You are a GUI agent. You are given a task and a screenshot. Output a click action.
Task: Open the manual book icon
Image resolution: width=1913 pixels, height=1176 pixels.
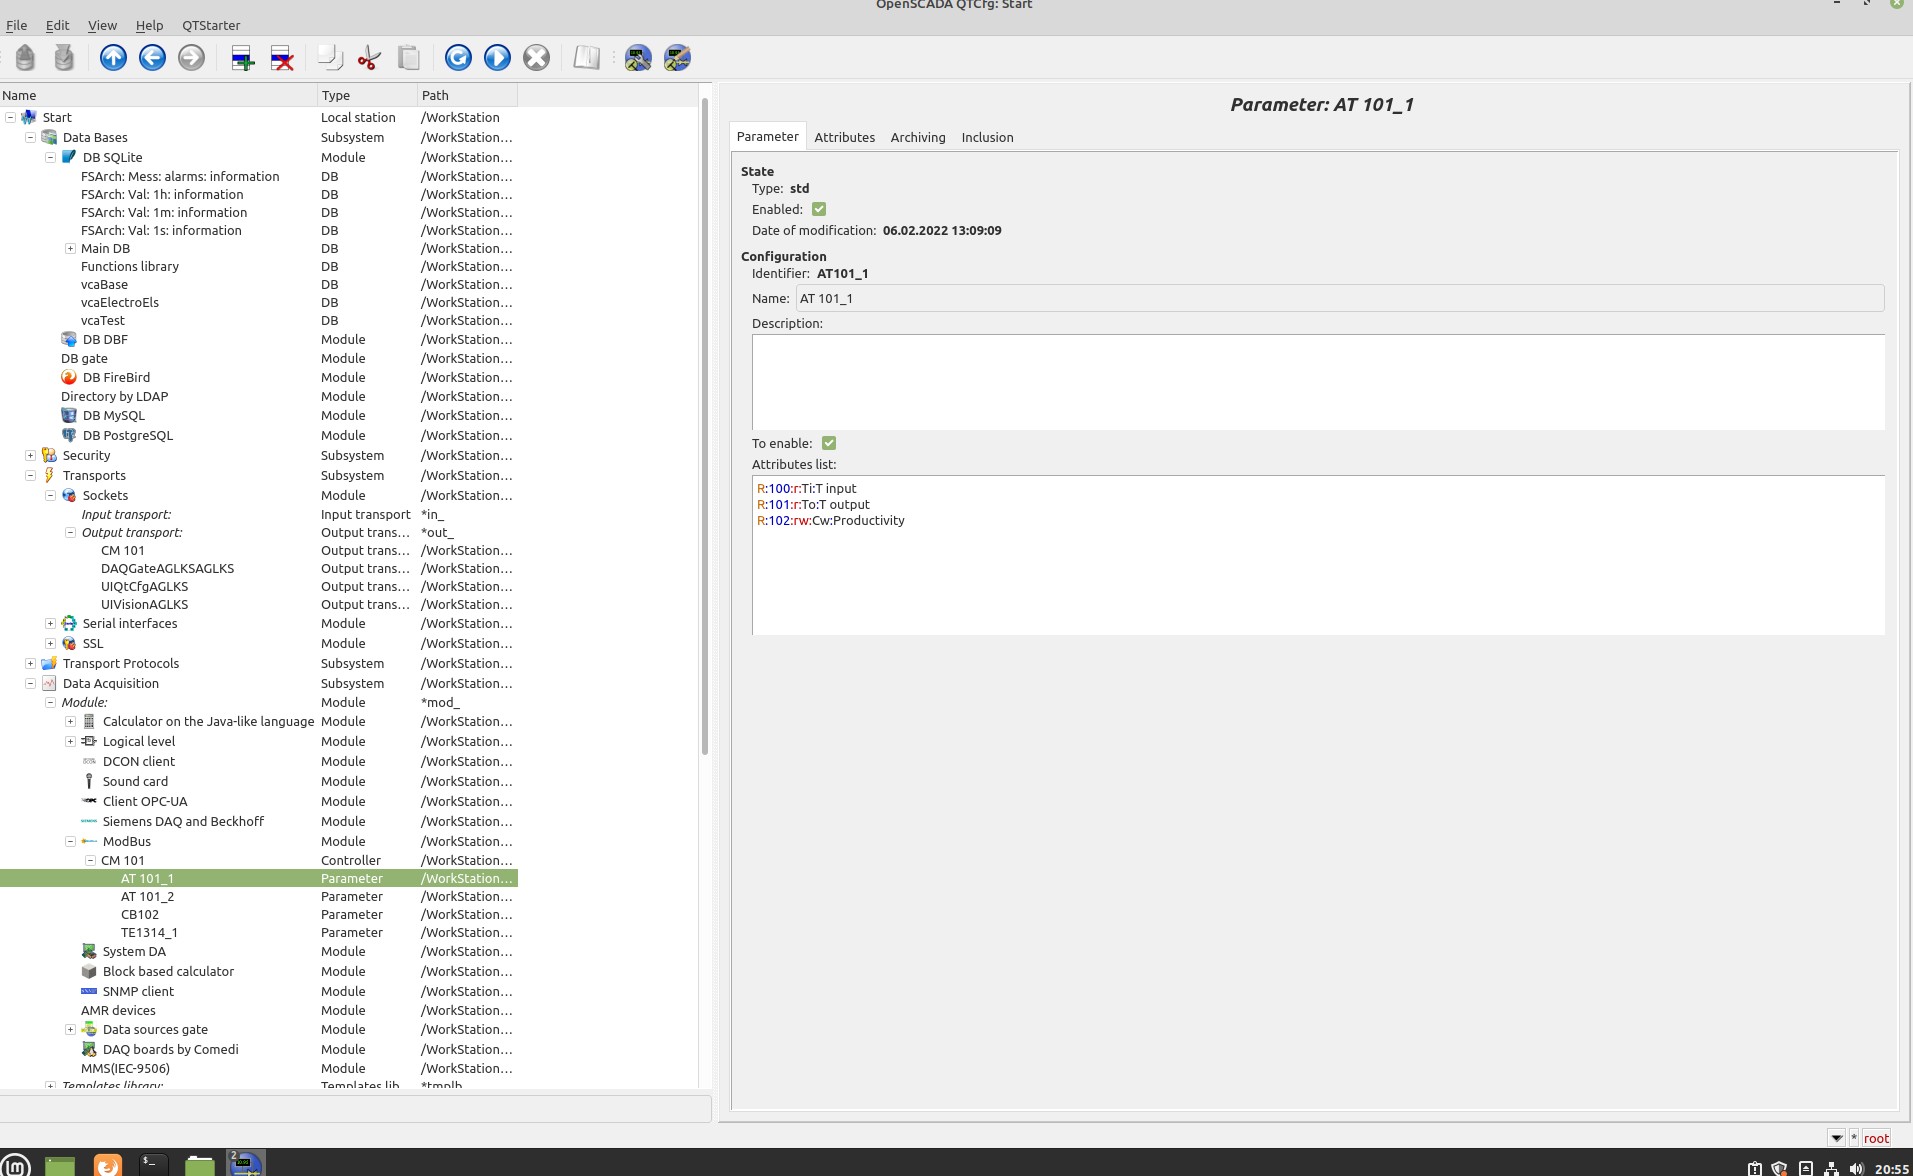pyautogui.click(x=586, y=58)
